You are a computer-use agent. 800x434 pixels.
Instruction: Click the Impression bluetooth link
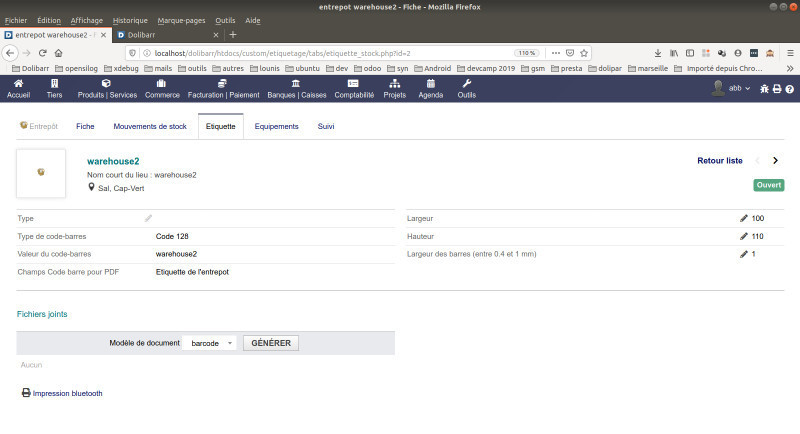(x=67, y=393)
